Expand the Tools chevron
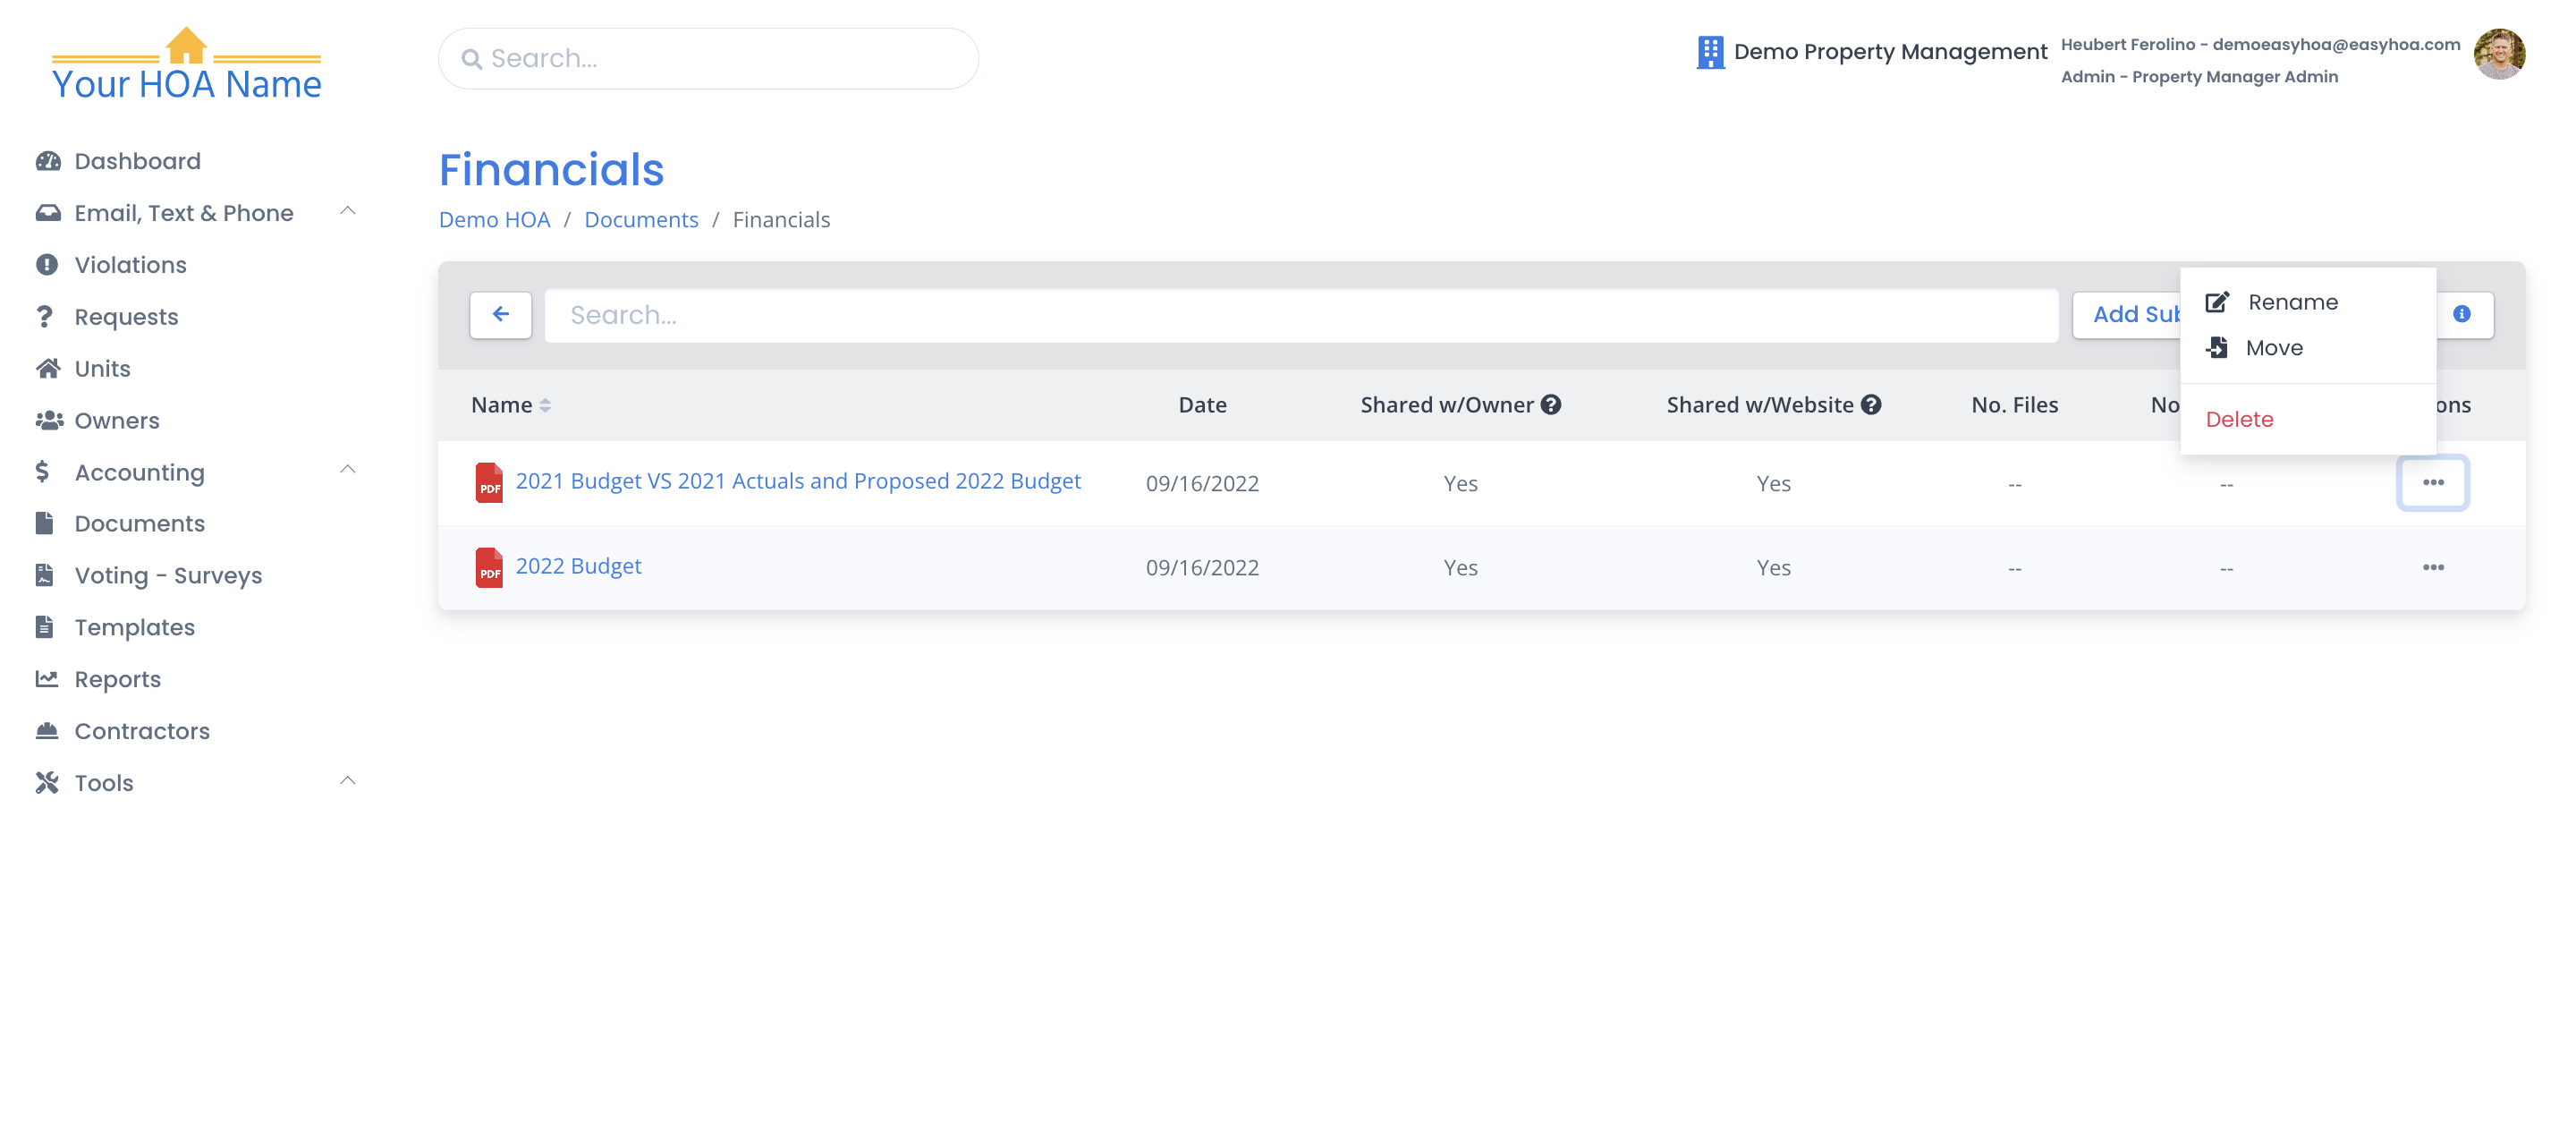Image resolution: width=2576 pixels, height=1140 pixels. (348, 781)
